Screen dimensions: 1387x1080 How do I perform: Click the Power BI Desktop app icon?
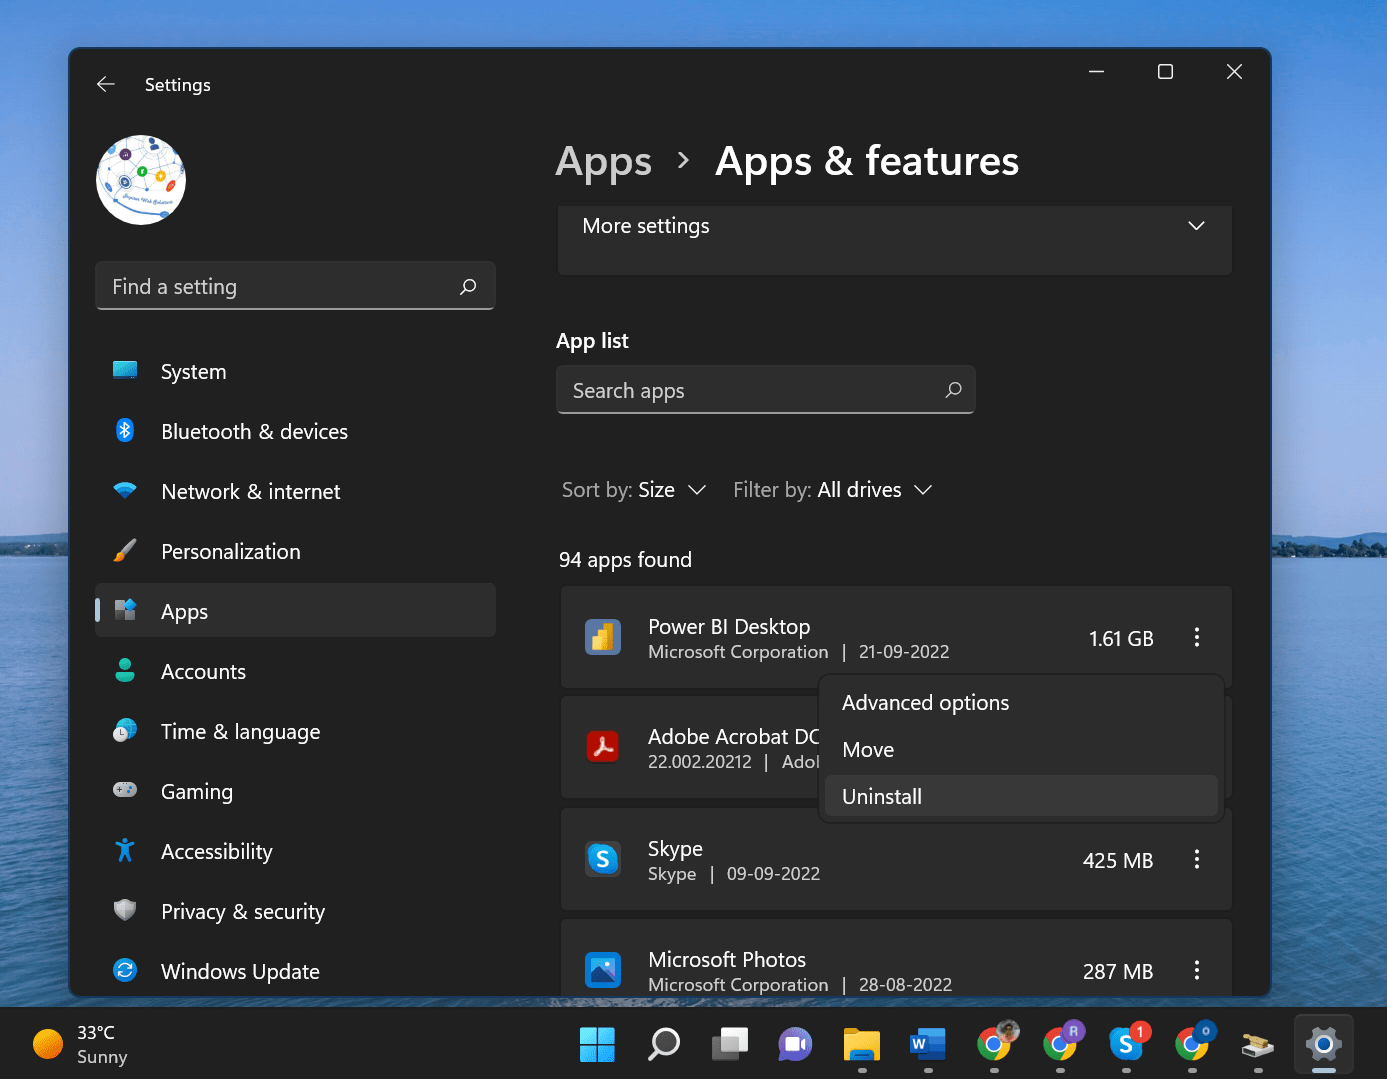tap(603, 638)
